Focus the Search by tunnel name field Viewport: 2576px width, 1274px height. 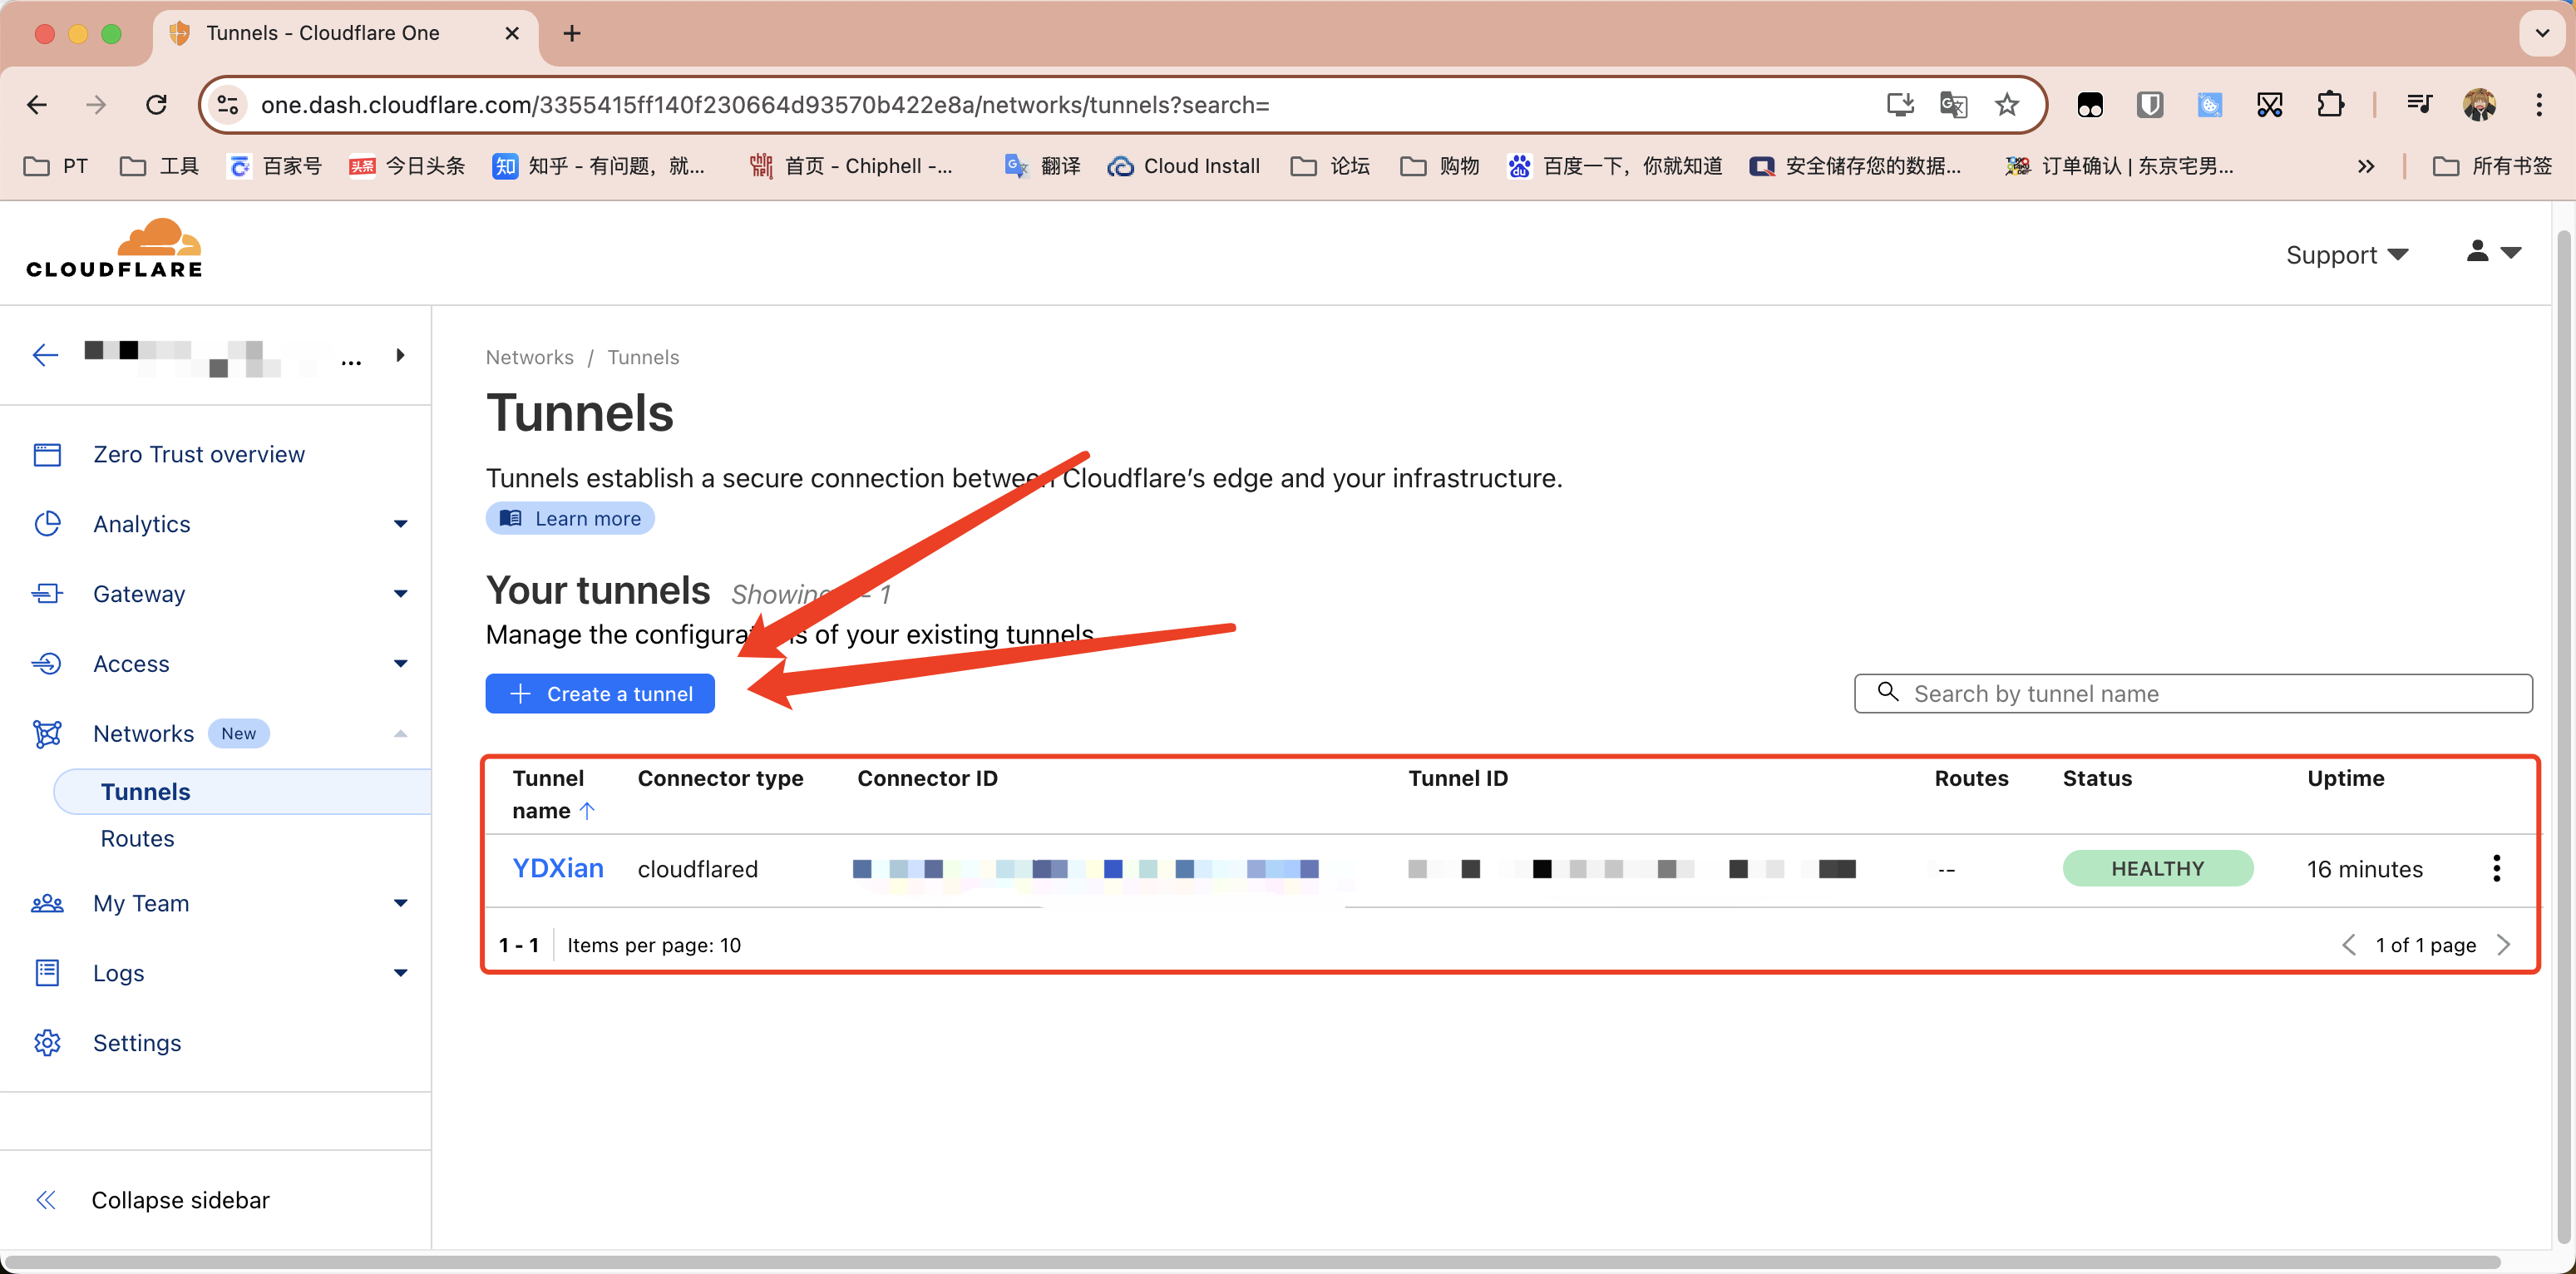2192,694
